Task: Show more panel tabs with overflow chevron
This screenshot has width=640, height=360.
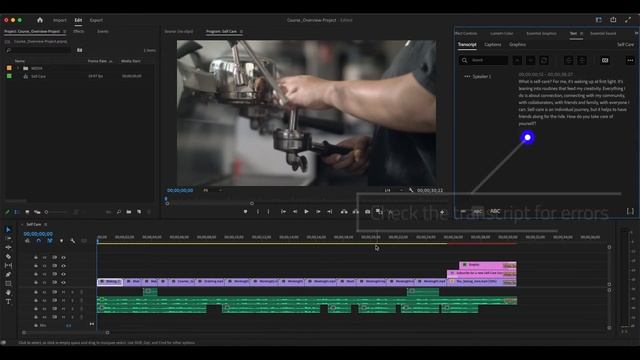Action: pyautogui.click(x=636, y=33)
